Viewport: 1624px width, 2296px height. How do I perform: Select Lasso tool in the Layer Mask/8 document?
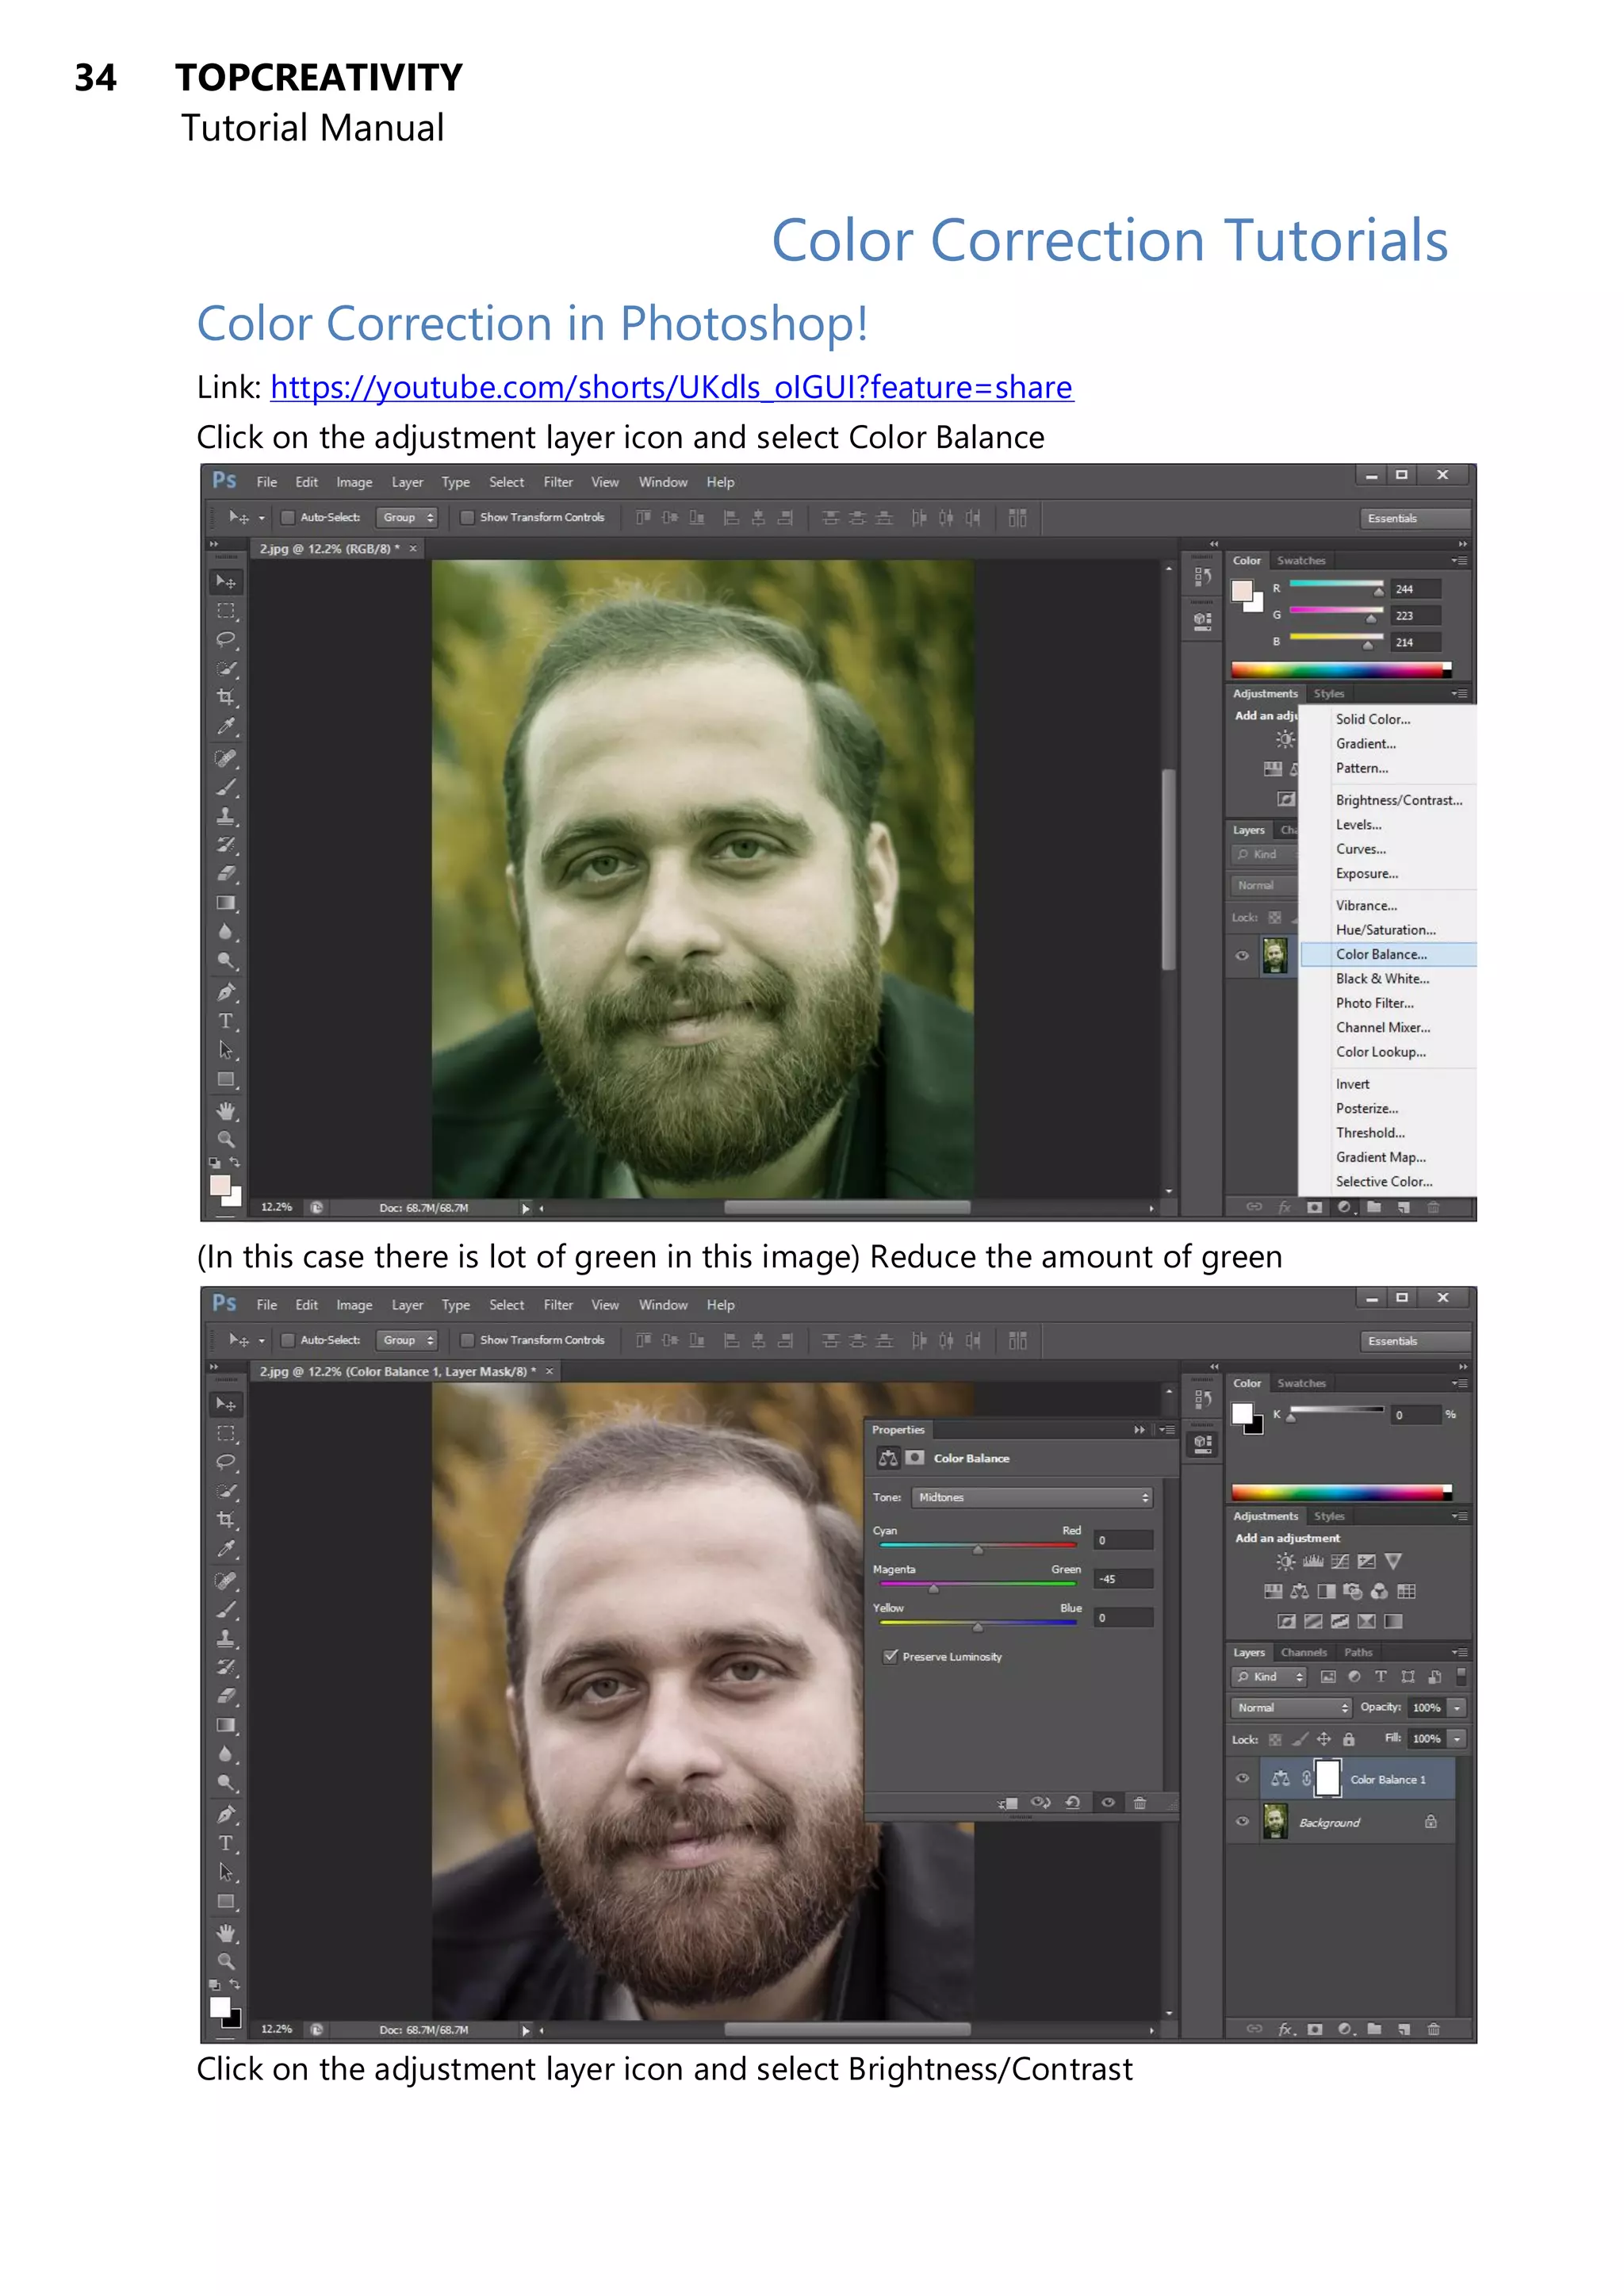coord(226,1462)
